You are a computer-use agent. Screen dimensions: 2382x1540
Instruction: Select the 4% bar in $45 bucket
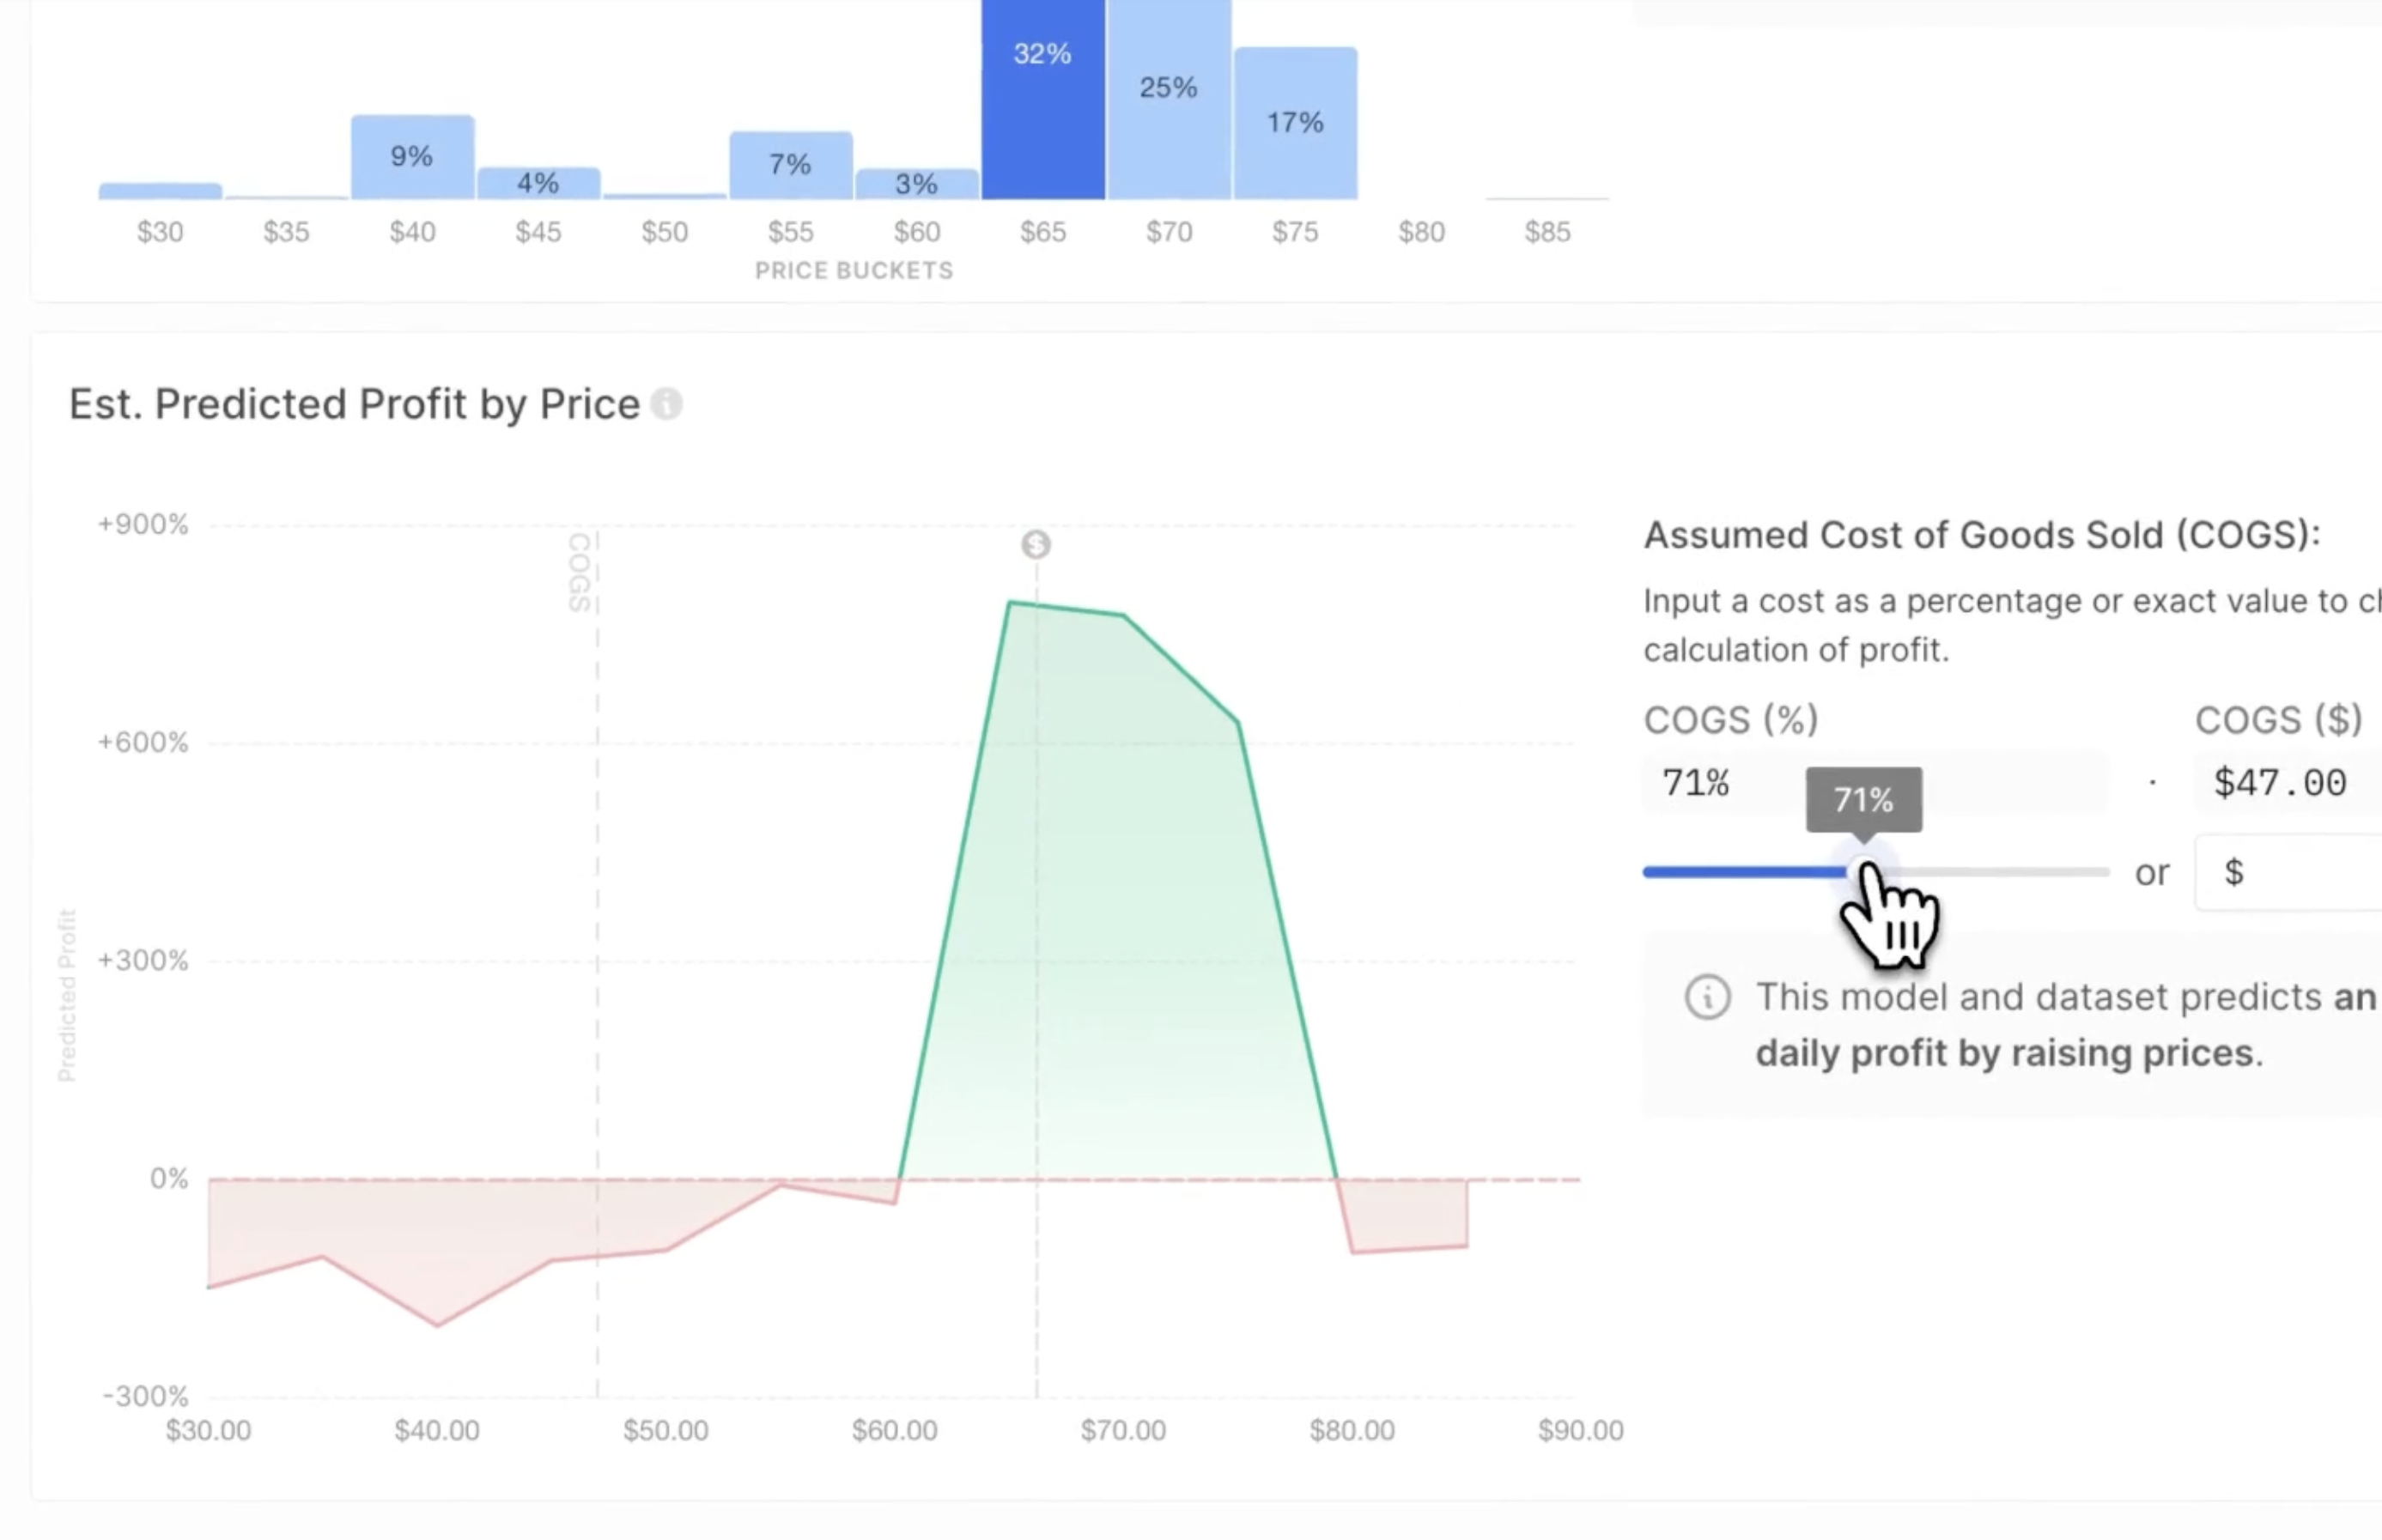click(538, 184)
